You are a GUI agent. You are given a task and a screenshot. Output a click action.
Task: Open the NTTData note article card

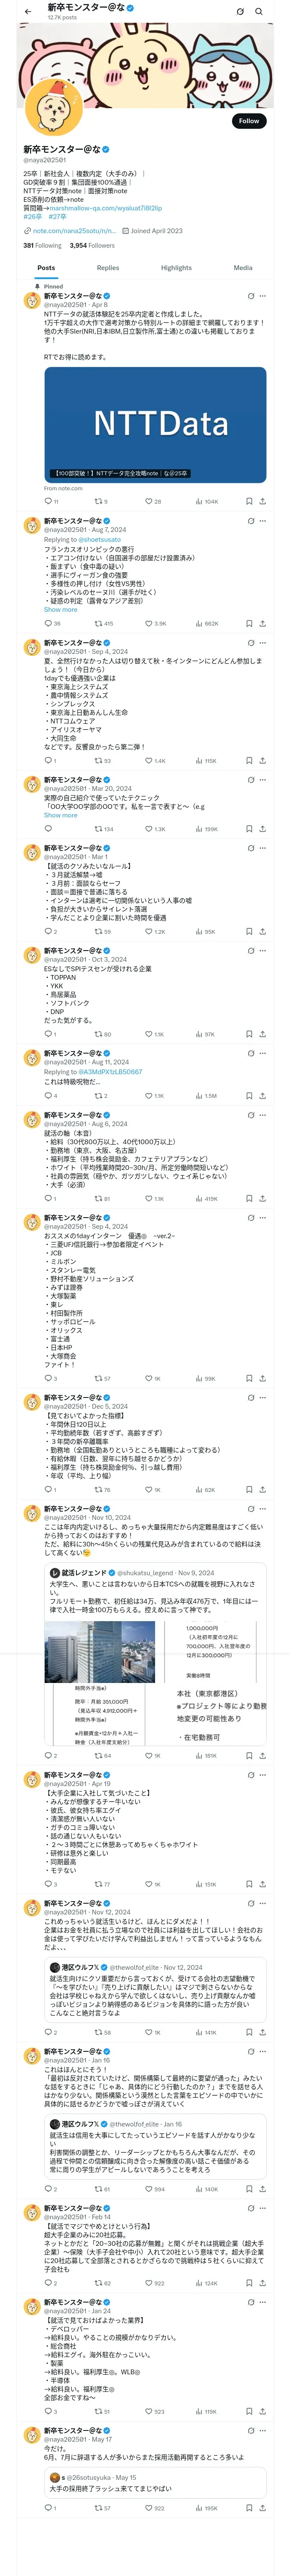[x=155, y=424]
